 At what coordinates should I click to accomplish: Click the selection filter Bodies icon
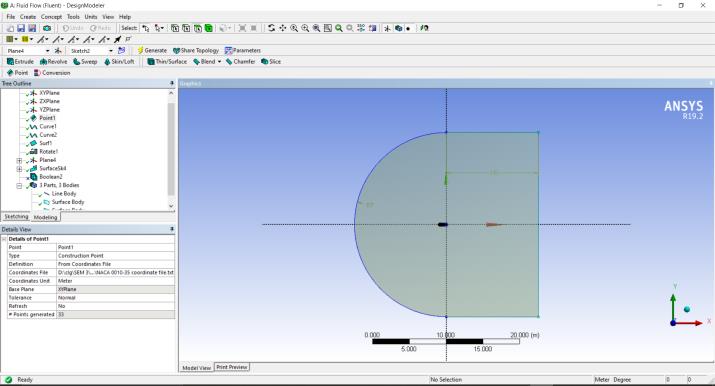(x=208, y=28)
